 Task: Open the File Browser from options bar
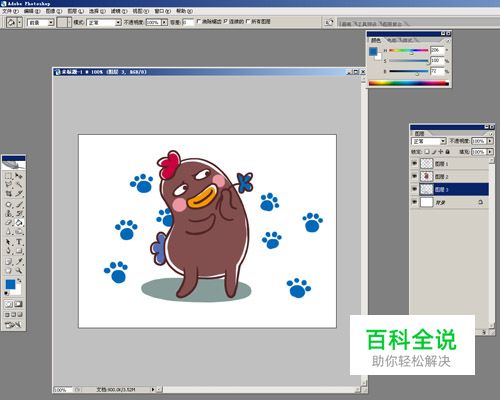click(329, 22)
